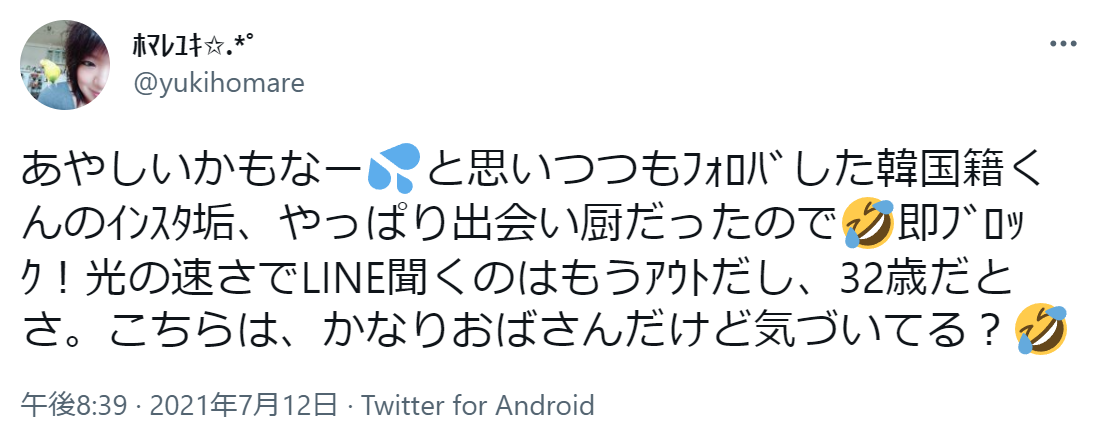Open the Twitter for Android source link

pos(478,406)
